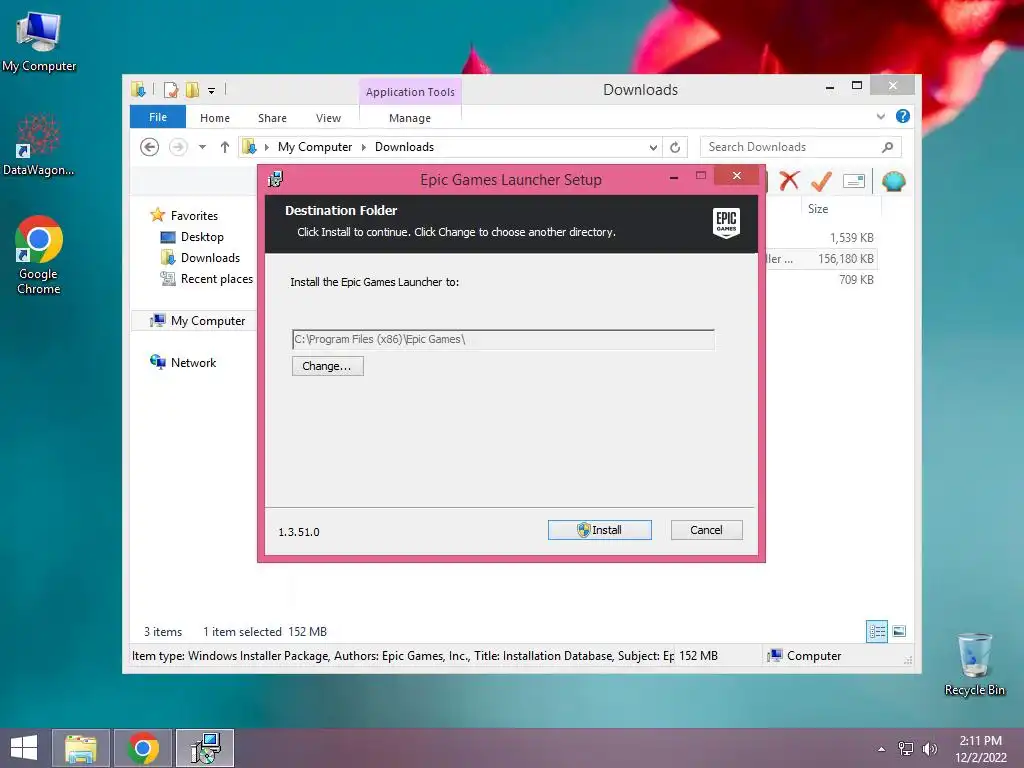This screenshot has width=1024, height=768.
Task: Click the Change... button for destination folder
Action: point(327,366)
